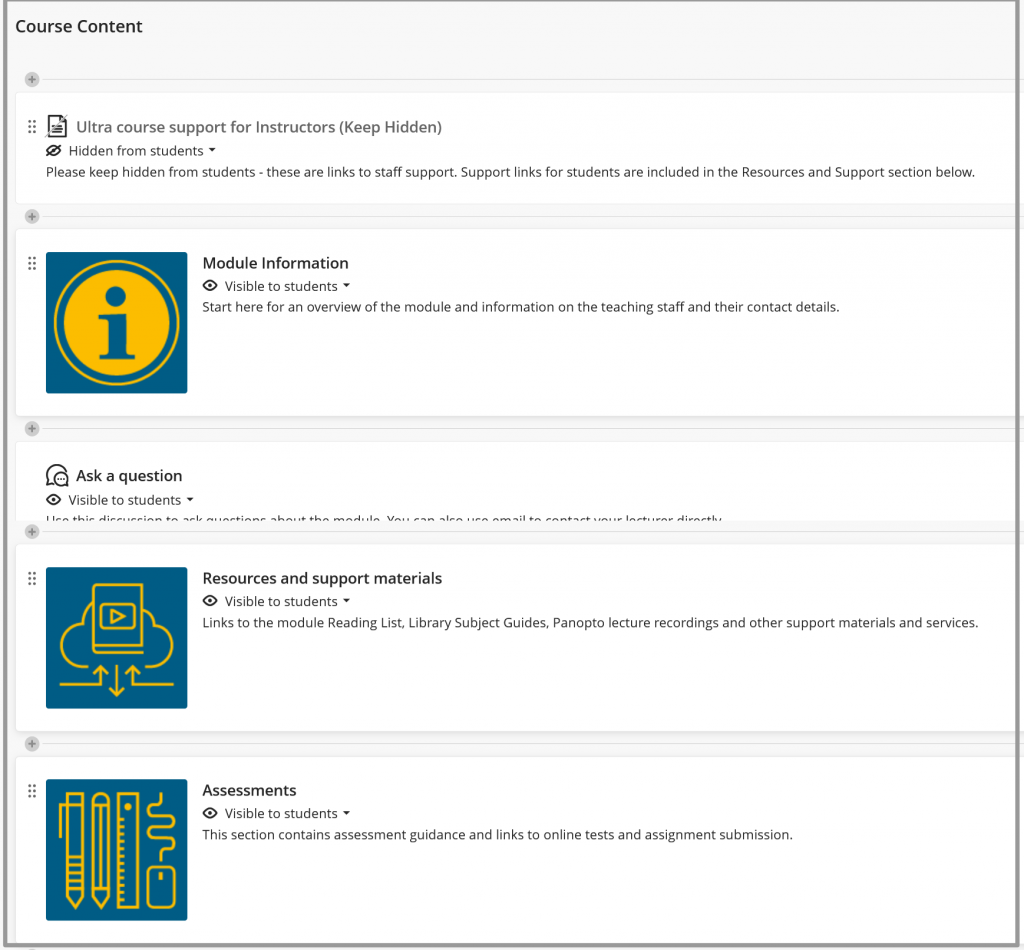The width and height of the screenshot is (1024, 950).
Task: Click the stationery icon for Assessments
Action: coord(116,849)
